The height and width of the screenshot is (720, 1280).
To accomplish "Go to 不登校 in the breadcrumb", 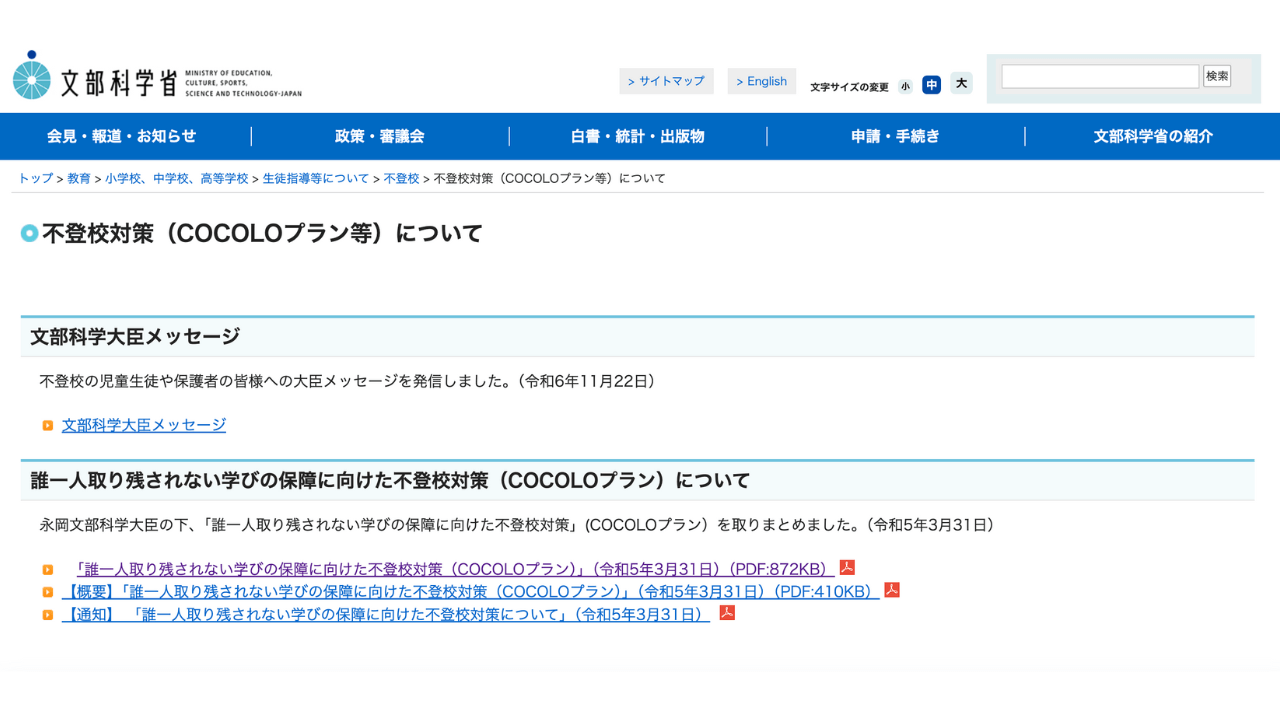I will [401, 179].
